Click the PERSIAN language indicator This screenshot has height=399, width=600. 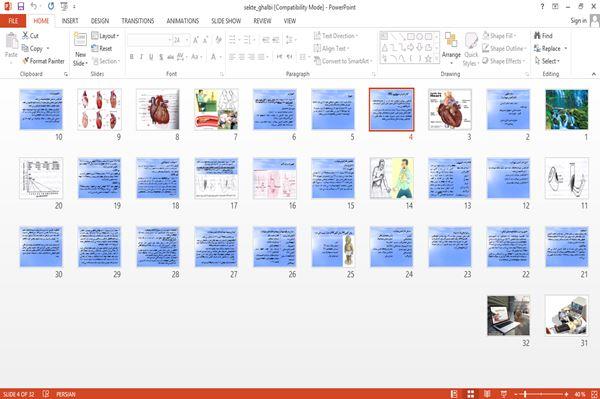pos(66,394)
